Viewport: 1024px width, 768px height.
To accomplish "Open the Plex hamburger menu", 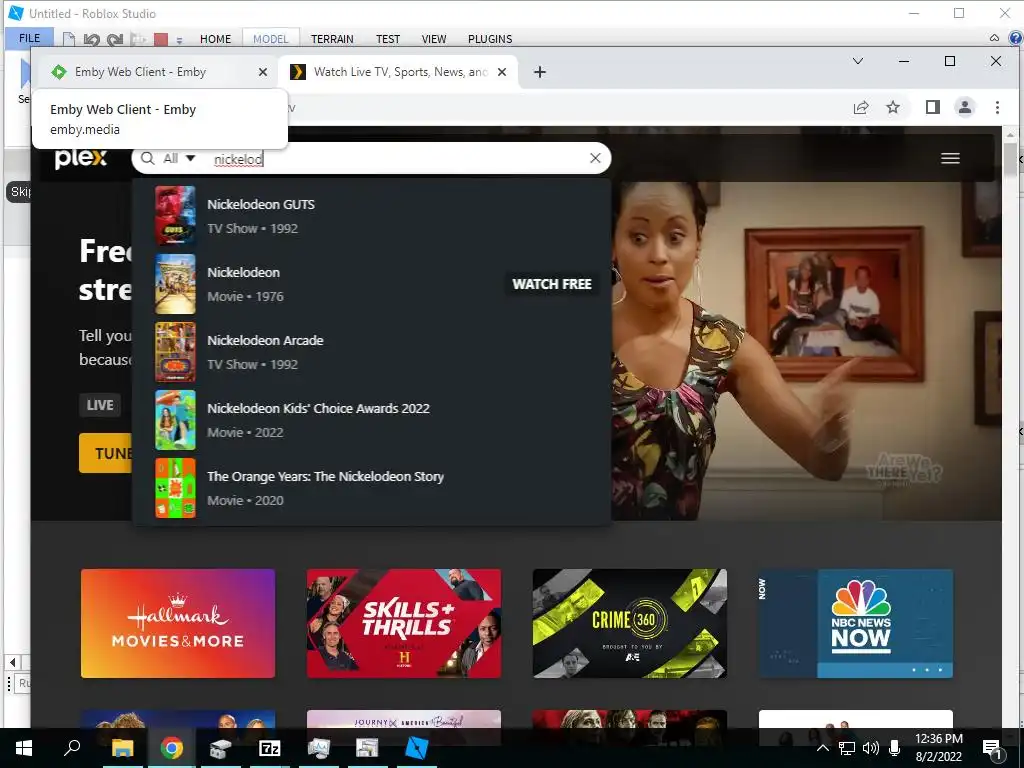I will [x=950, y=158].
